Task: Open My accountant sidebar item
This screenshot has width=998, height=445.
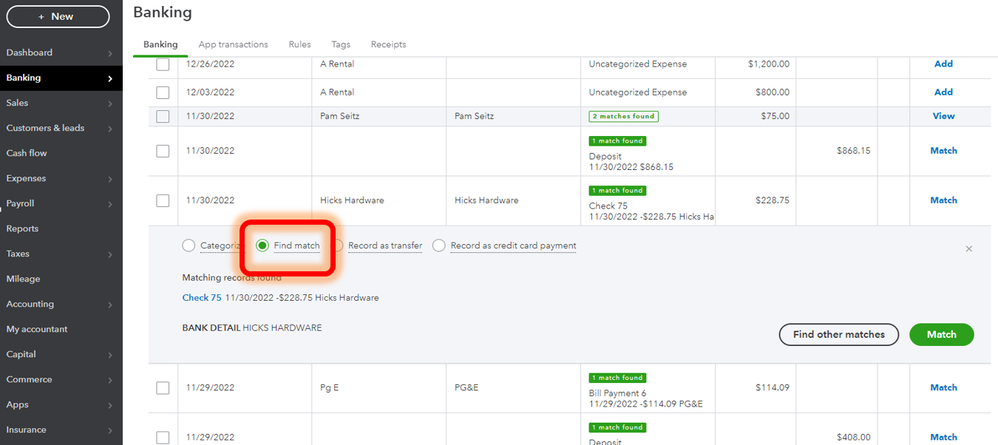Action: click(x=37, y=329)
